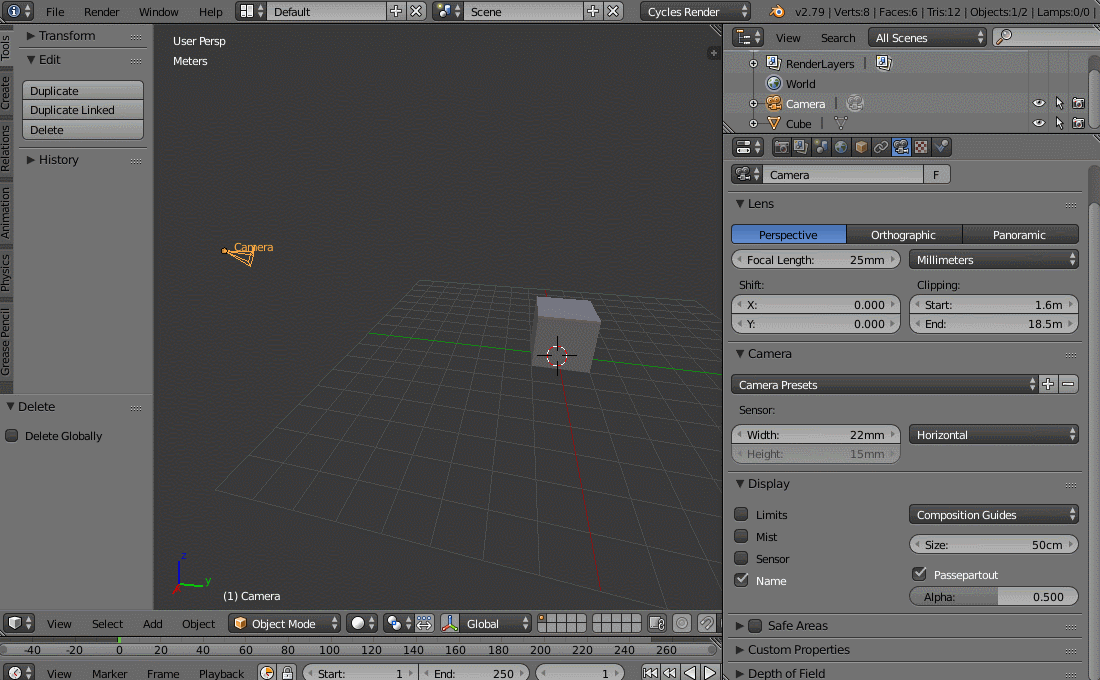Enable the Limits display checkbox
Screen dimensions: 1100x680
[x=741, y=514]
